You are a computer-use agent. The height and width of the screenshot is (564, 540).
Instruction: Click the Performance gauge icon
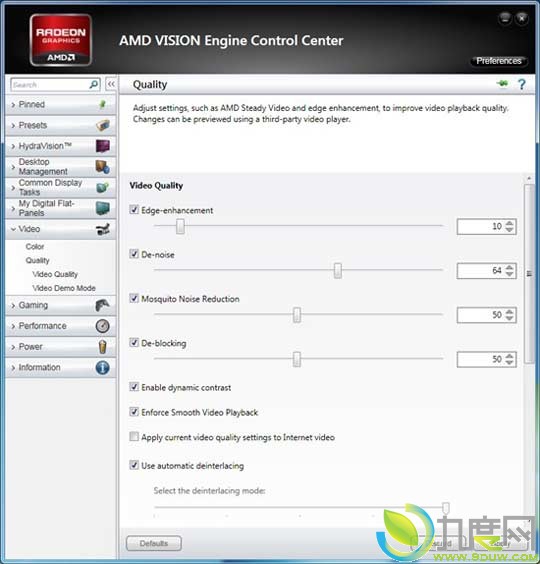coord(103,326)
